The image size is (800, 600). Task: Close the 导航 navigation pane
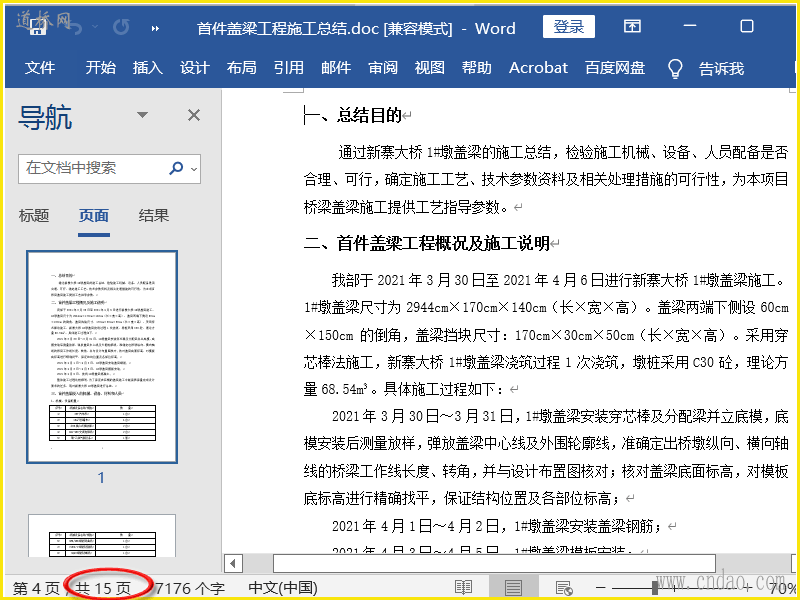coord(194,115)
